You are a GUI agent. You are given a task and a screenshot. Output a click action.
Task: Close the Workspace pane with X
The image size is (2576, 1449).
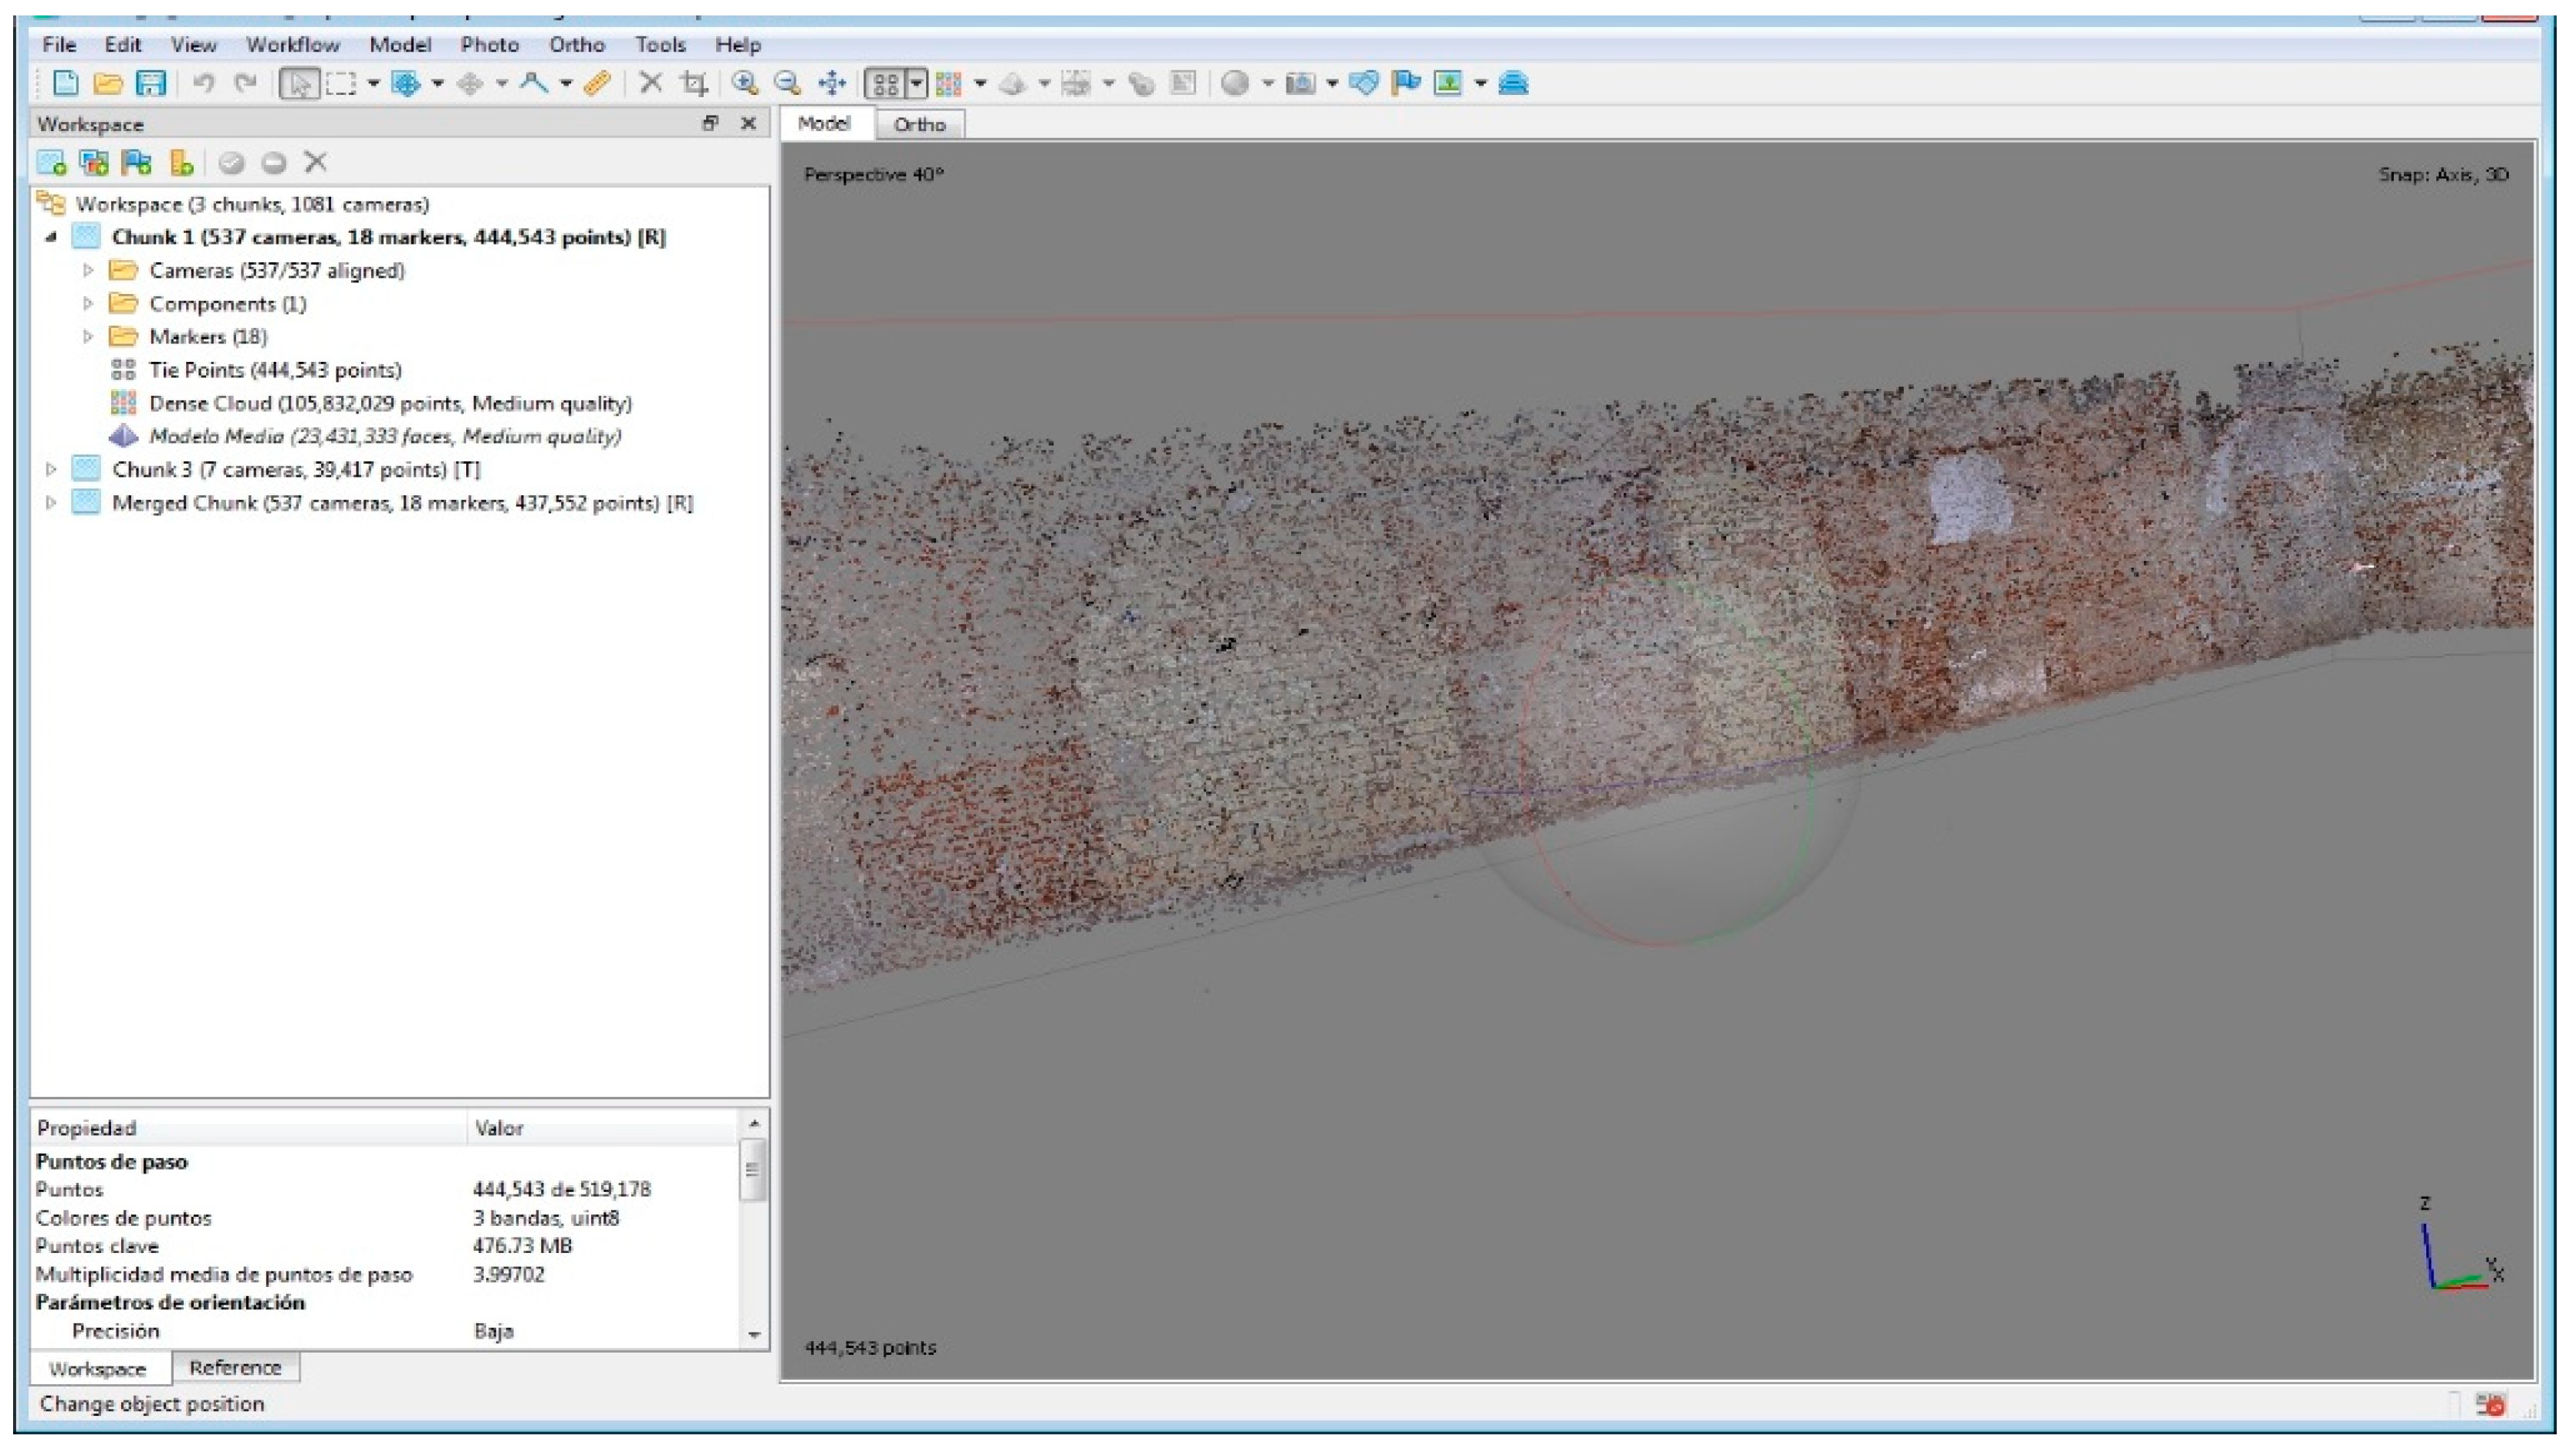748,123
